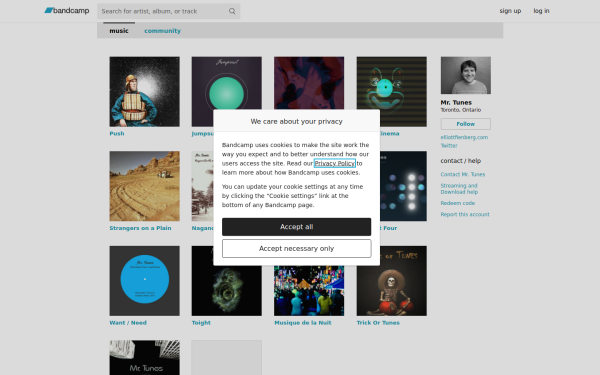Screen dimensions: 600x375
Task: Open the Musique de la Nuit cover
Action: [309, 291]
